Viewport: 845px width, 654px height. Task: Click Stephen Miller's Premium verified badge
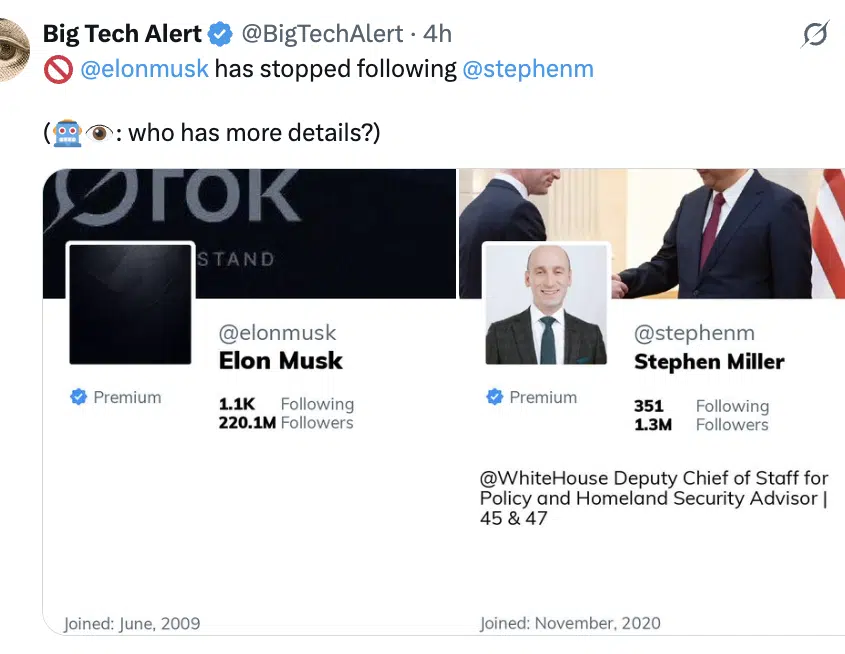click(x=494, y=397)
